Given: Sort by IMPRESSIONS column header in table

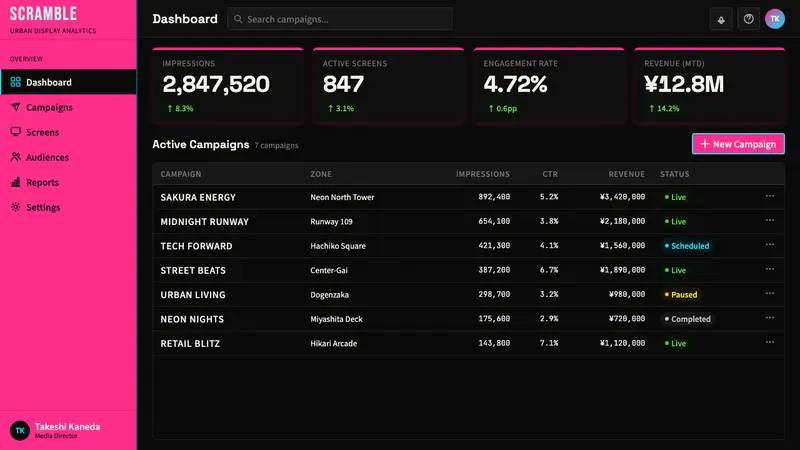Looking at the screenshot, I should [x=483, y=174].
